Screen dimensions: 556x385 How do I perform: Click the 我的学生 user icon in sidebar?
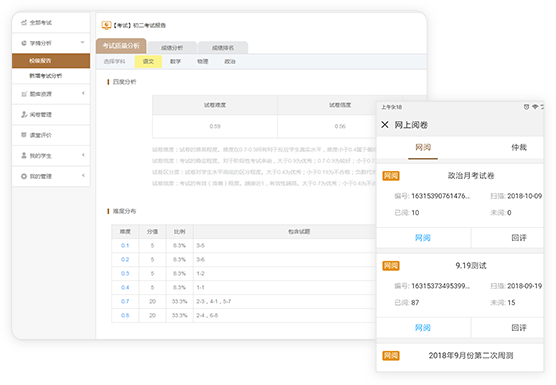(x=24, y=155)
